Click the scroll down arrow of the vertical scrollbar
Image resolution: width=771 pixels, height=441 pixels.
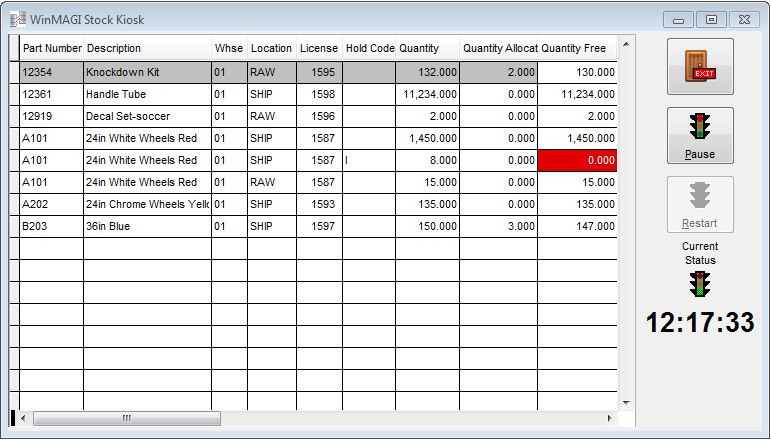click(626, 403)
